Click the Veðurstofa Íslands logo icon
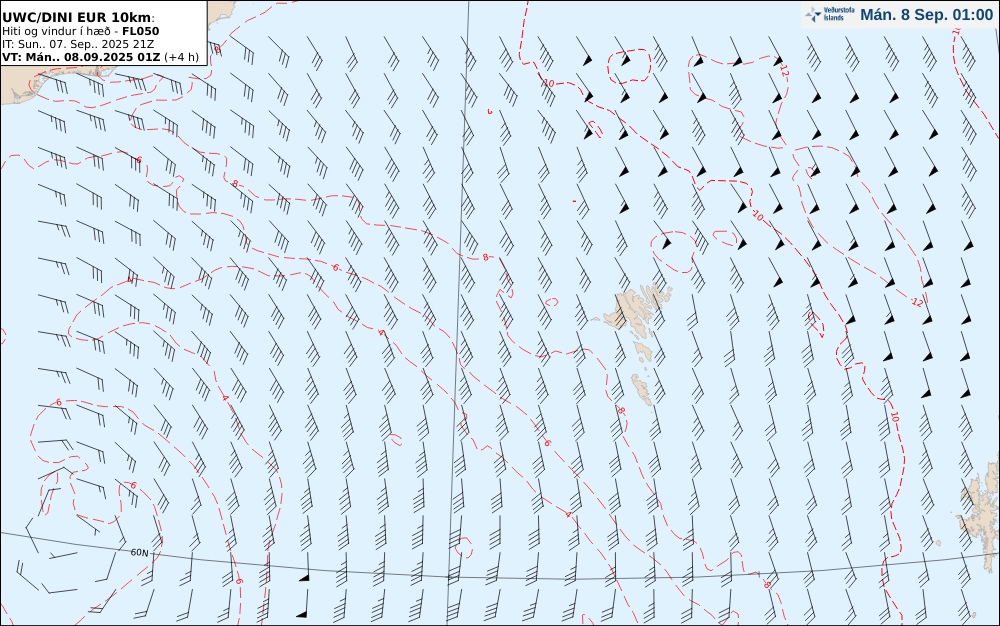The width and height of the screenshot is (1000, 626). click(813, 15)
